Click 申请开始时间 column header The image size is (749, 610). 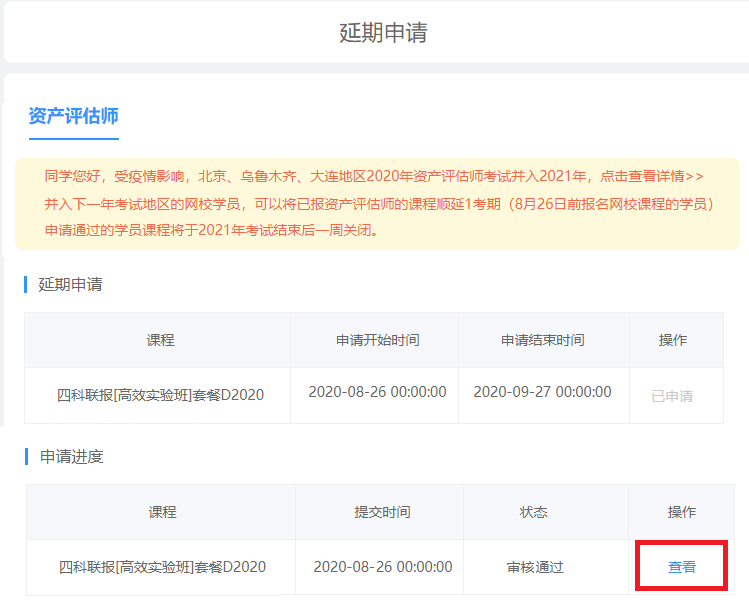pos(377,340)
